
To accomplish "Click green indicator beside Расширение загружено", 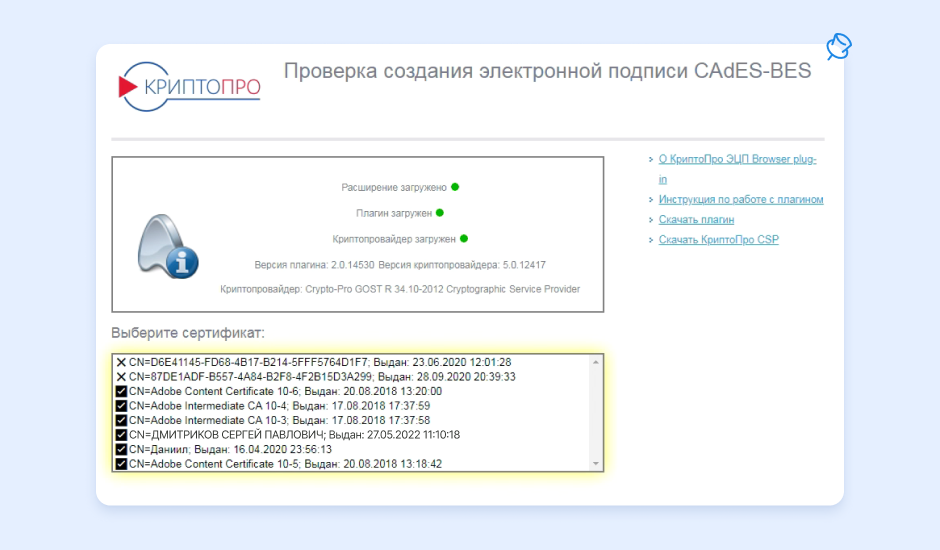I will tap(455, 187).
